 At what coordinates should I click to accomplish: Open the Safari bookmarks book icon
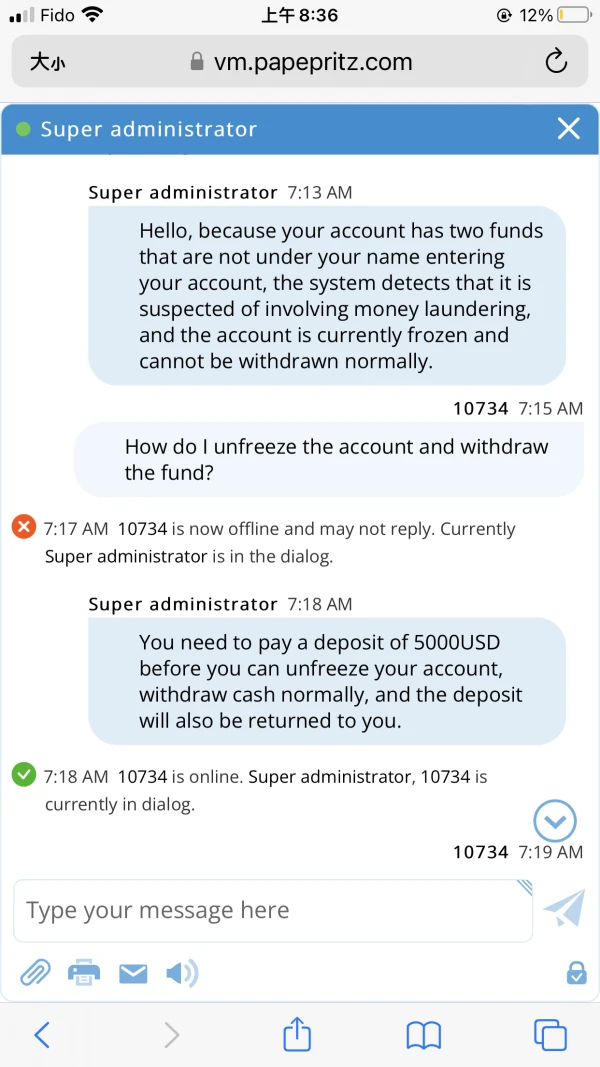[x=424, y=1034]
